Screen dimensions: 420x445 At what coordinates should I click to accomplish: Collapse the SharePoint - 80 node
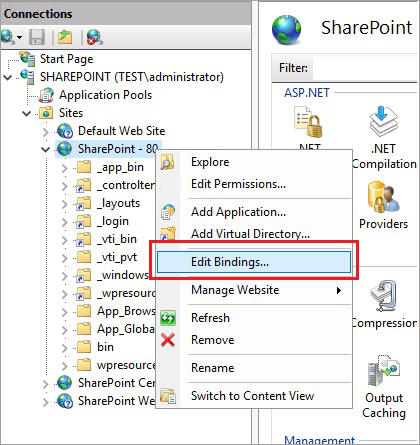(x=46, y=150)
